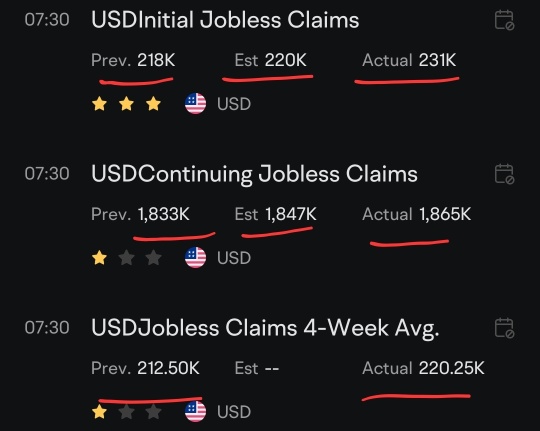Click US flag under Continuing Jobless Claims
Viewport: 540px width, 431px height.
pyautogui.click(x=195, y=257)
